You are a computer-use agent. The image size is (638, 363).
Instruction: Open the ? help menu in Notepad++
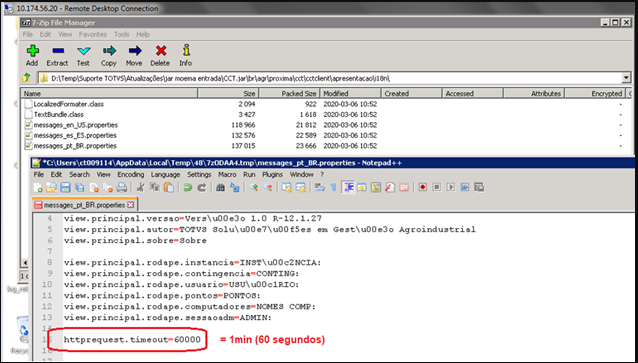322,175
